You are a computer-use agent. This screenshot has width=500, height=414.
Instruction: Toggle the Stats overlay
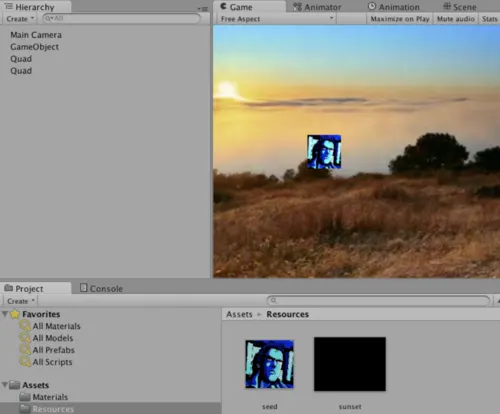coord(489,19)
